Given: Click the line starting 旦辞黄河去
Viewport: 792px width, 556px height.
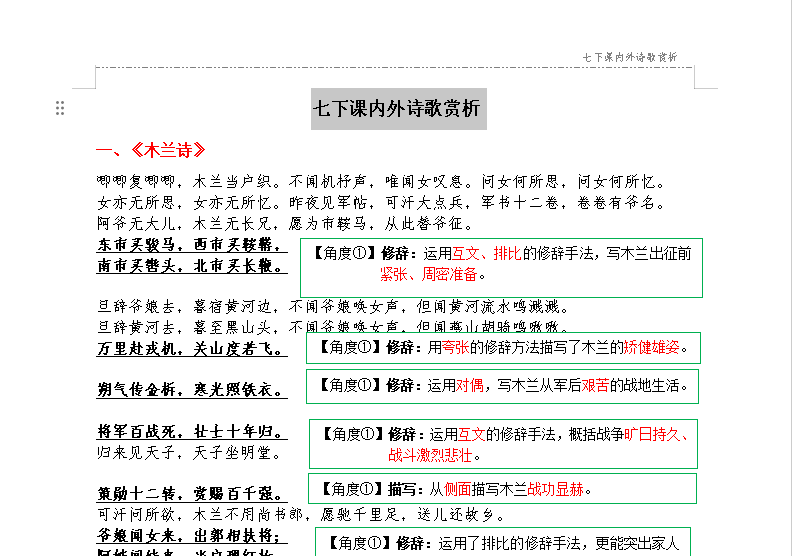Looking at the screenshot, I should [x=334, y=327].
